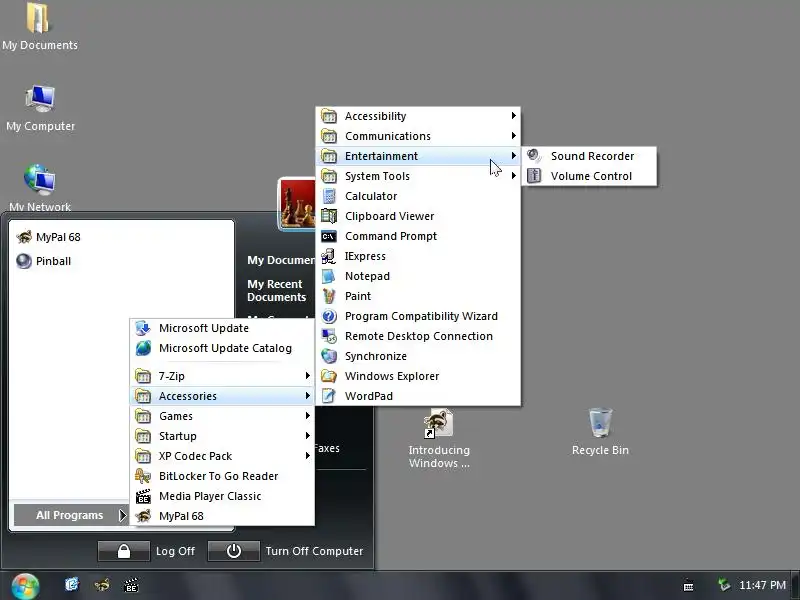Viewport: 800px width, 600px height.
Task: Launch MyPal 68 from All Programs list
Action: pyautogui.click(x=222, y=516)
